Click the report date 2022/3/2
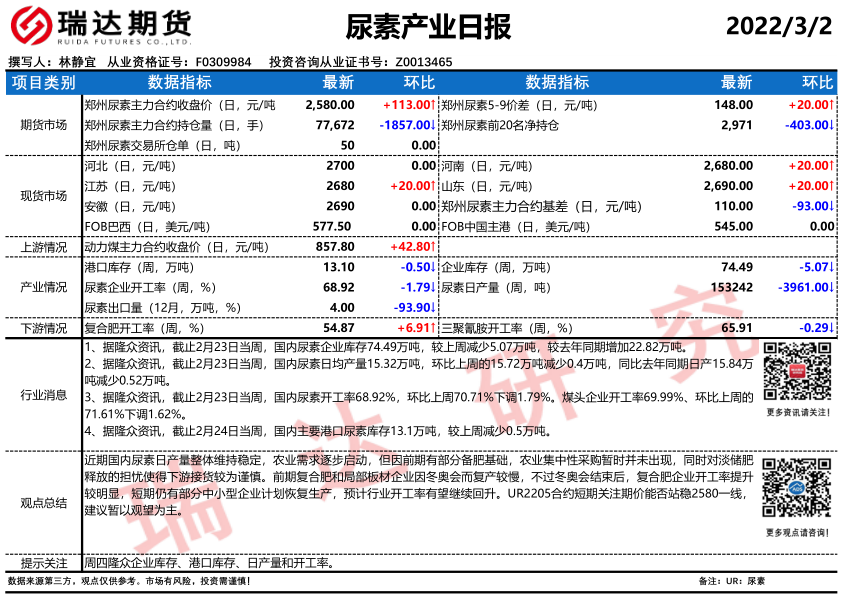Screen dimensions: 842x598 pyautogui.click(x=778, y=26)
